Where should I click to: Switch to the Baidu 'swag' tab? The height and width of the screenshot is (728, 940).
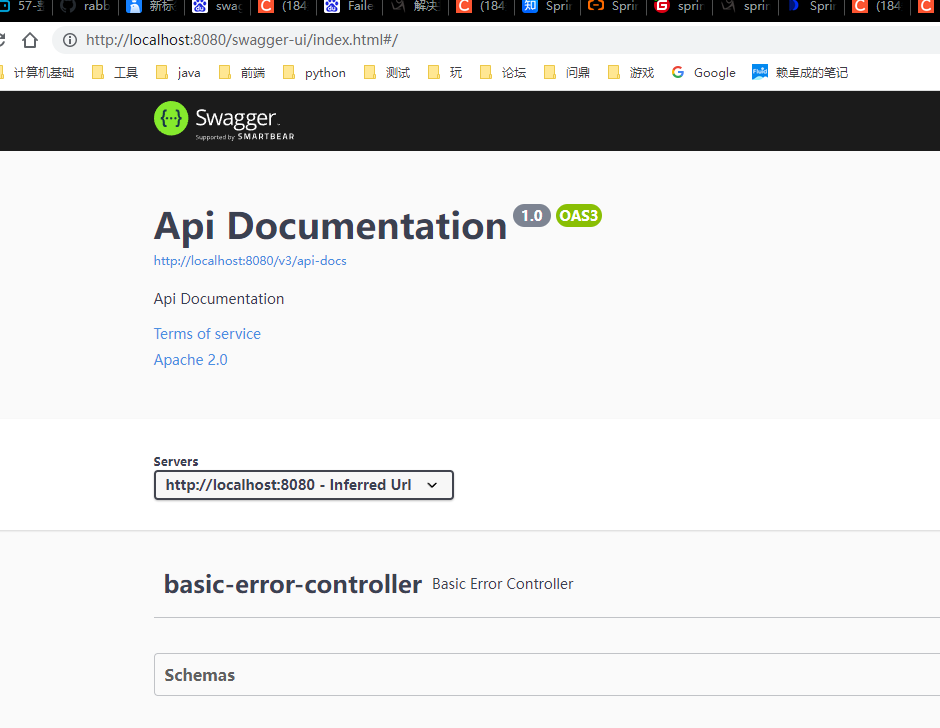click(217, 7)
